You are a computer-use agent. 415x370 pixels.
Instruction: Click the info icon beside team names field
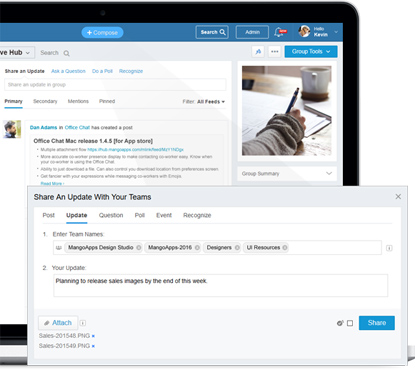click(x=389, y=248)
